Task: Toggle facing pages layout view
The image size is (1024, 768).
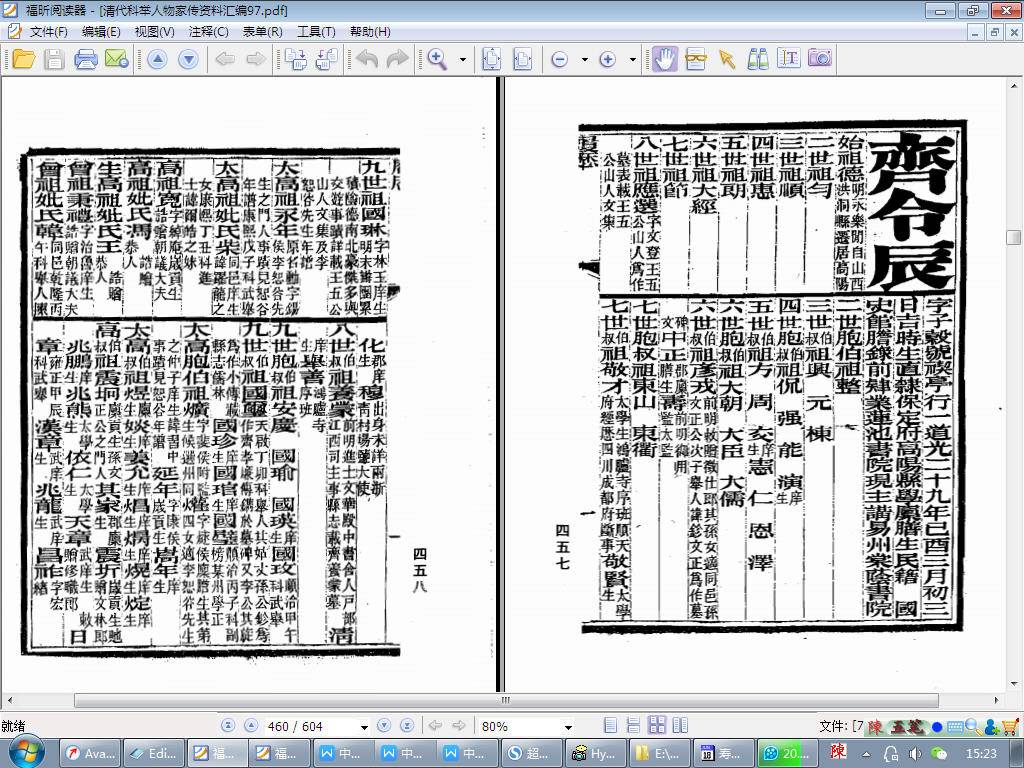Action: (x=657, y=726)
